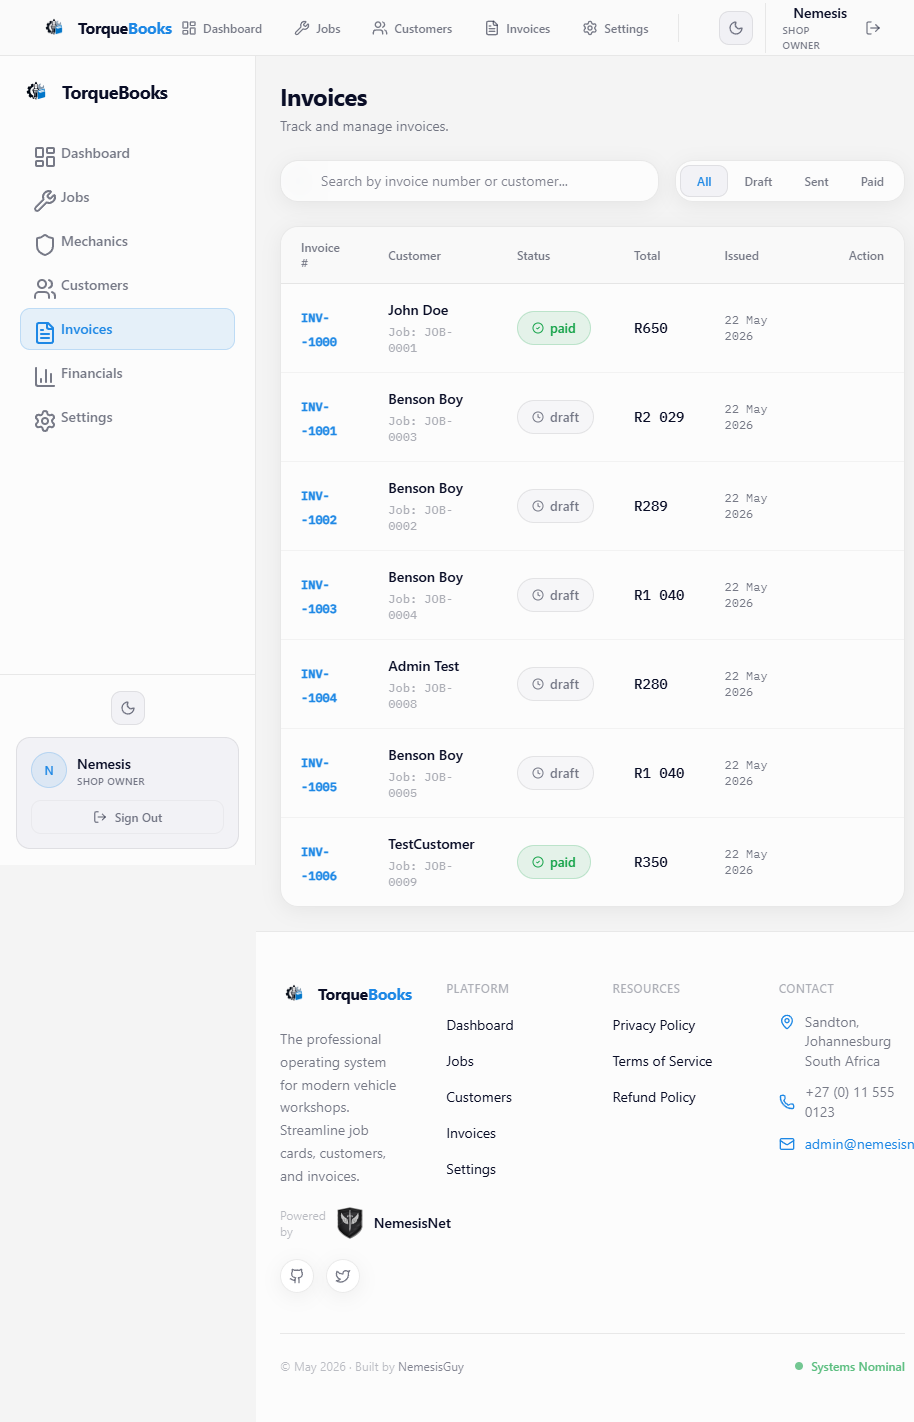Open invoice INV--1005
The image size is (914, 1422).
[319, 775]
